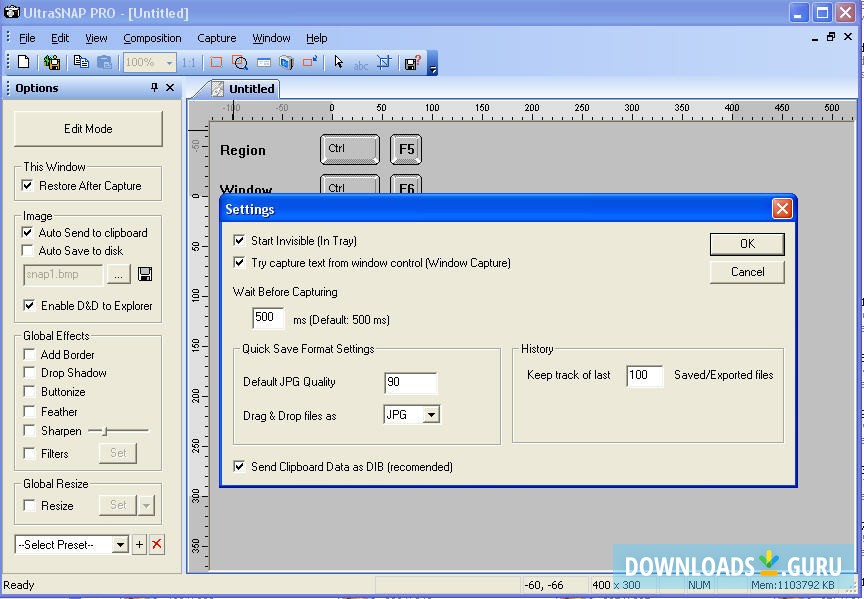Click the Edit Mode button
This screenshot has width=864, height=599.
pyautogui.click(x=88, y=129)
